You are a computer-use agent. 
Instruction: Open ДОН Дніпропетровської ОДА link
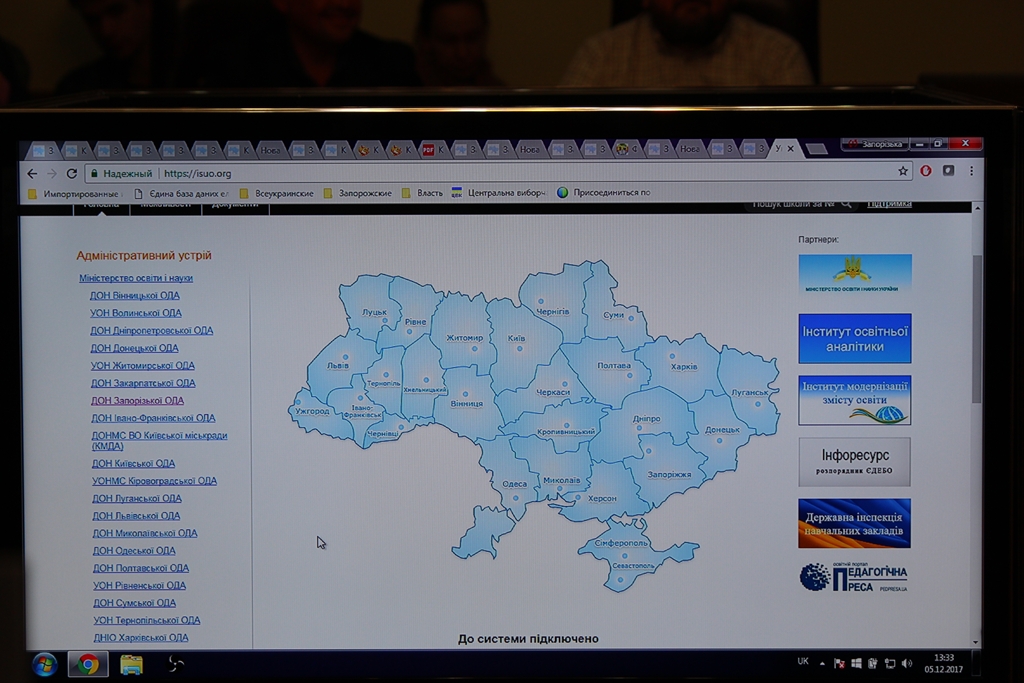pos(152,331)
